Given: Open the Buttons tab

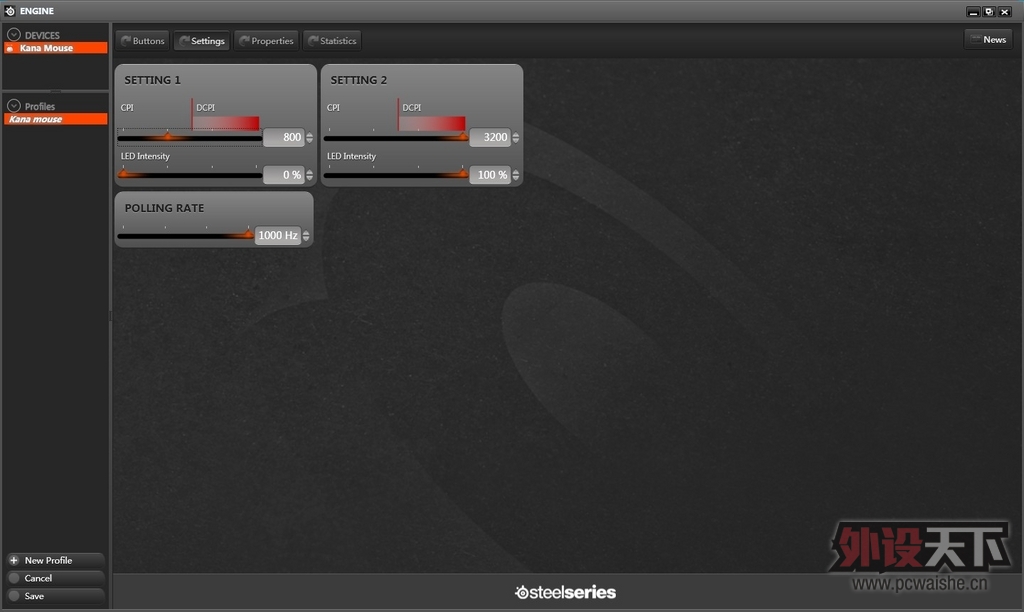Looking at the screenshot, I should [143, 40].
